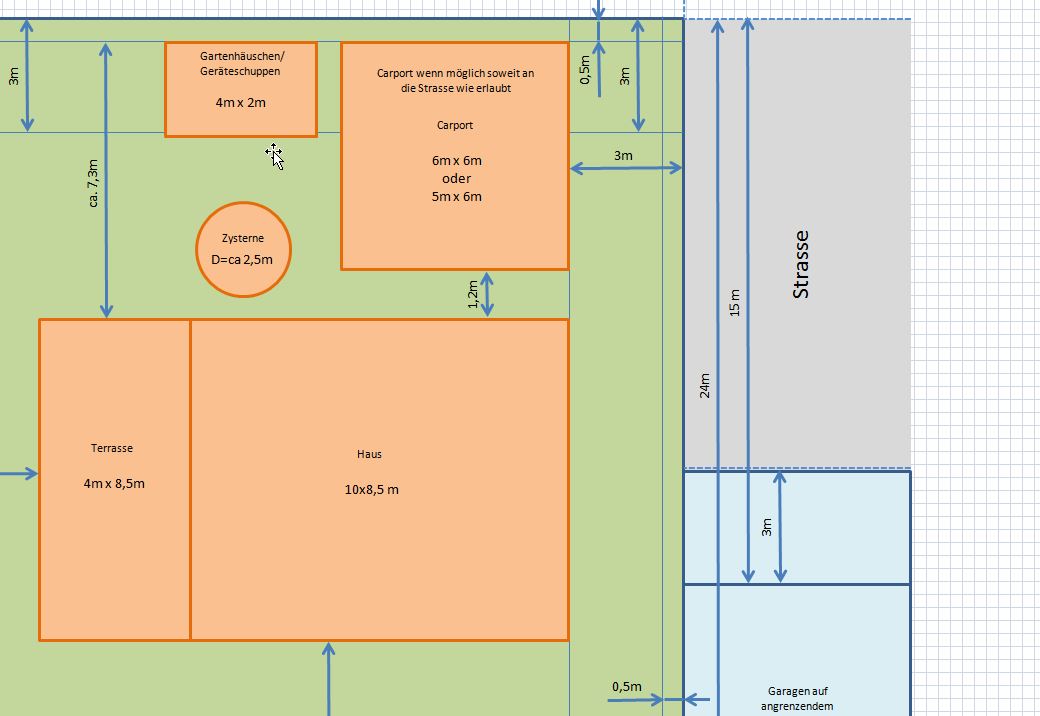Click the 'Terrasse' label
The image size is (1040, 716).
pyautogui.click(x=112, y=448)
